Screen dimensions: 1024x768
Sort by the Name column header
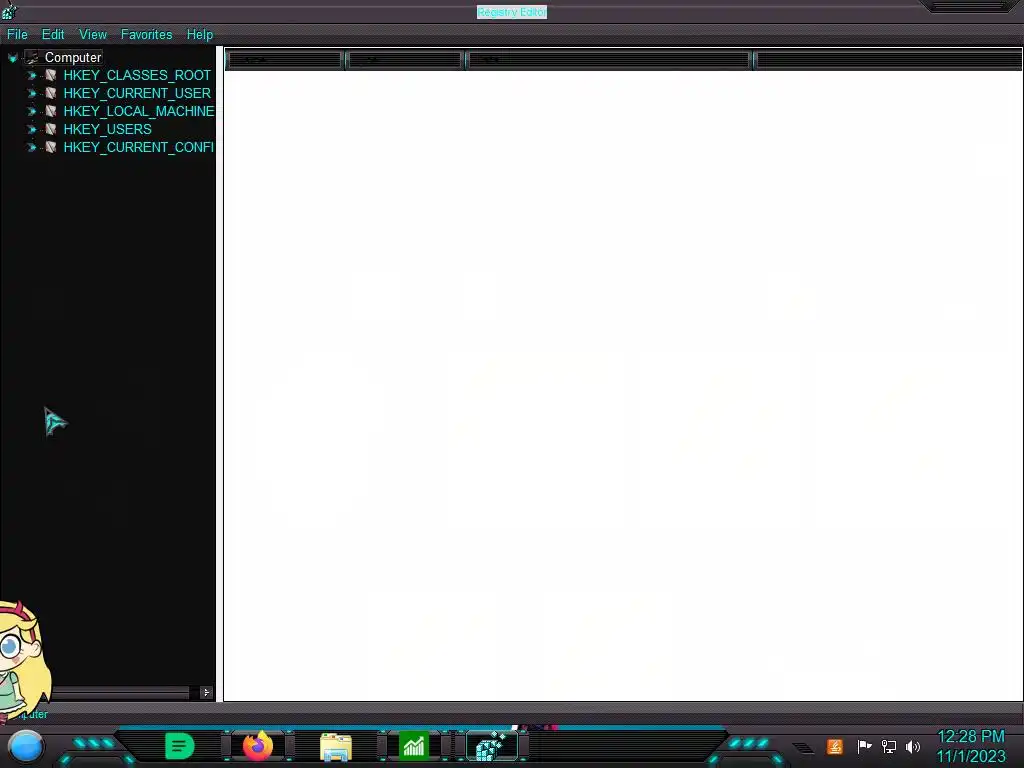[x=284, y=60]
